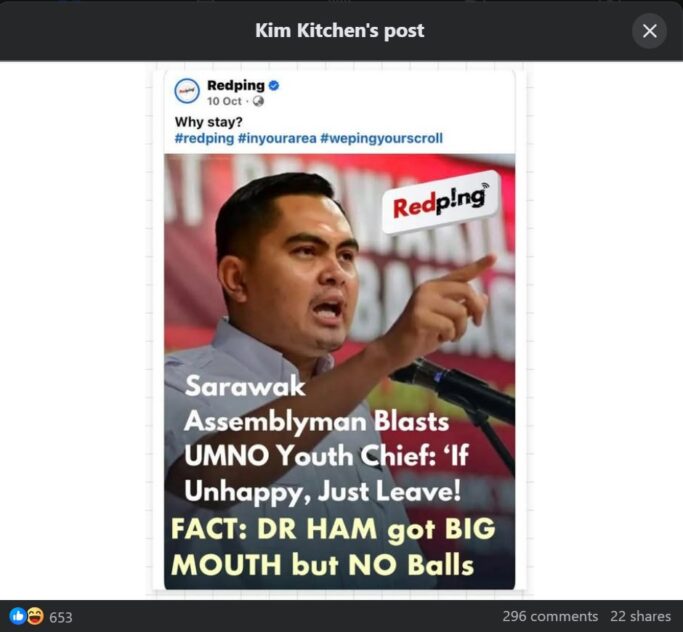
Task: Open the 653 reactions list
Action: coord(61,617)
